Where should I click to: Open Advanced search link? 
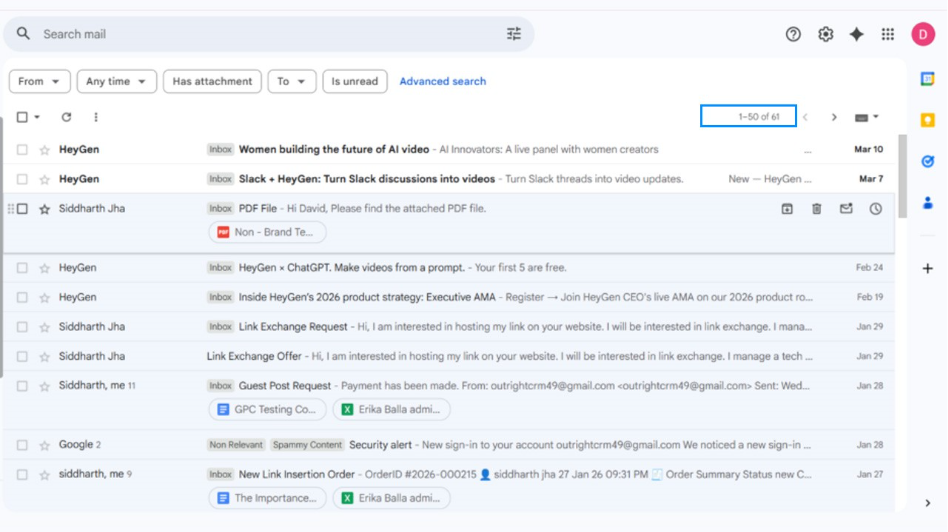point(442,81)
